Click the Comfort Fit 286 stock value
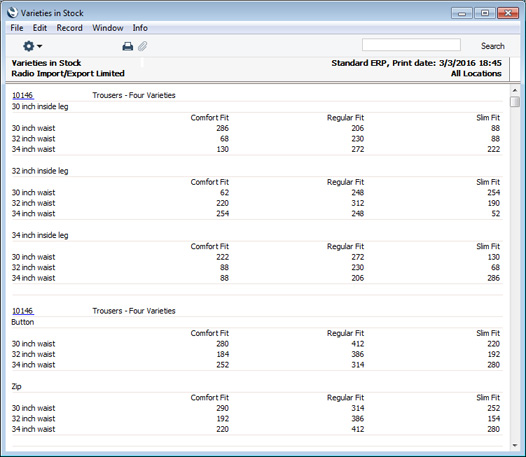 coord(222,128)
